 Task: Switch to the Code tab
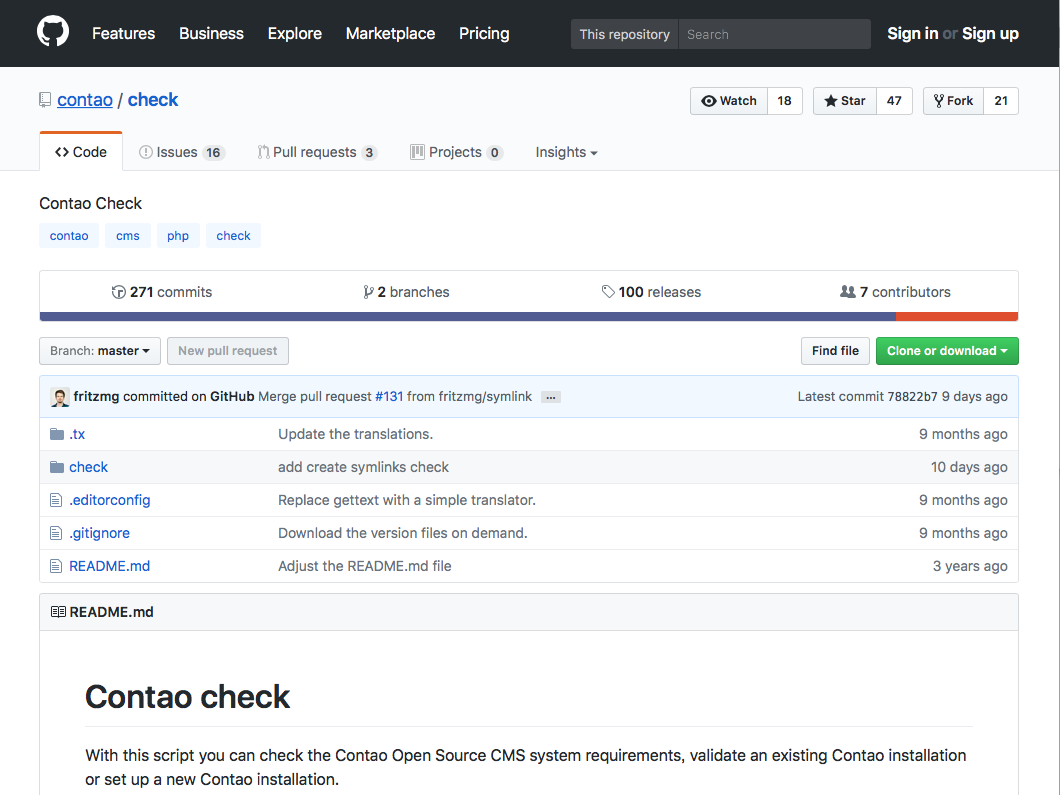click(x=81, y=152)
